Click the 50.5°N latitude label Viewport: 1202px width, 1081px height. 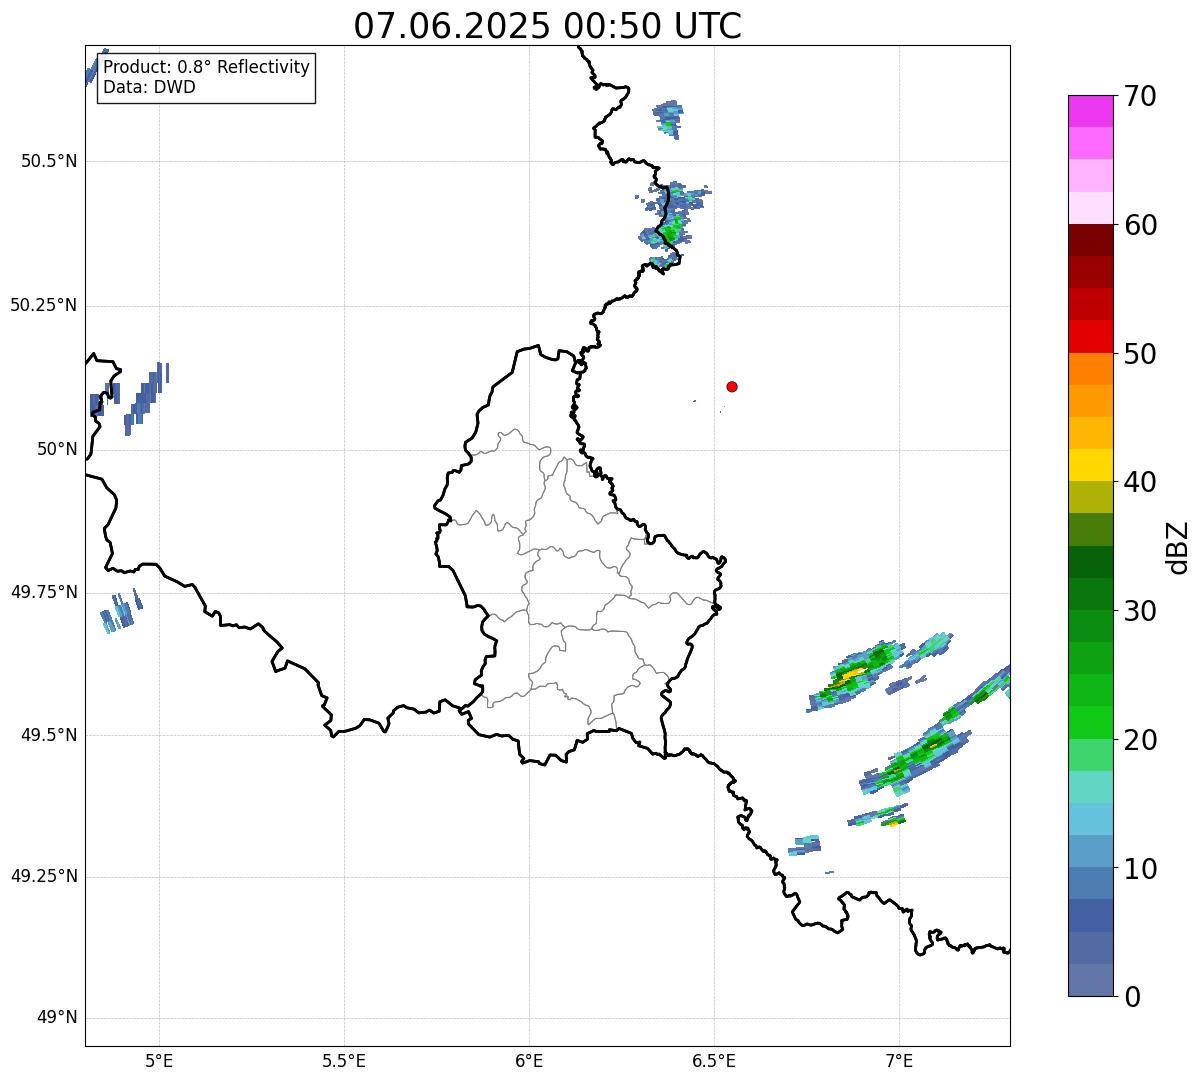(49, 161)
